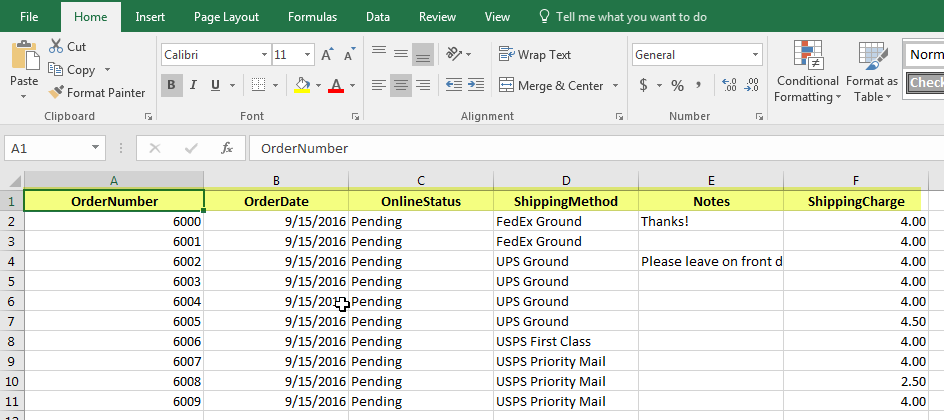
Task: Open General number format dropdown
Action: (x=756, y=55)
